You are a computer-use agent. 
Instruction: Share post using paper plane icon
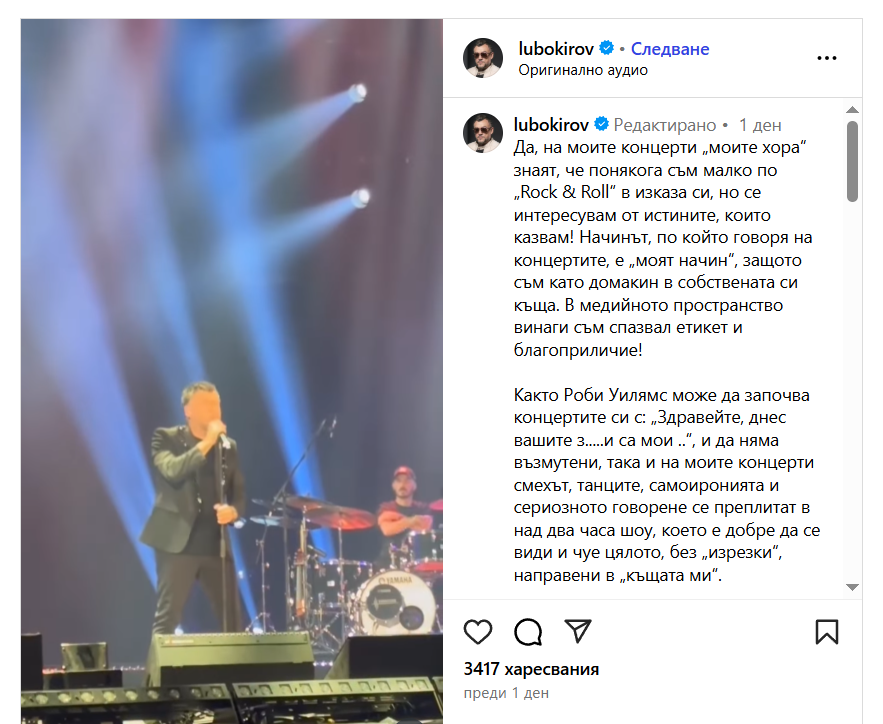pyautogui.click(x=578, y=631)
